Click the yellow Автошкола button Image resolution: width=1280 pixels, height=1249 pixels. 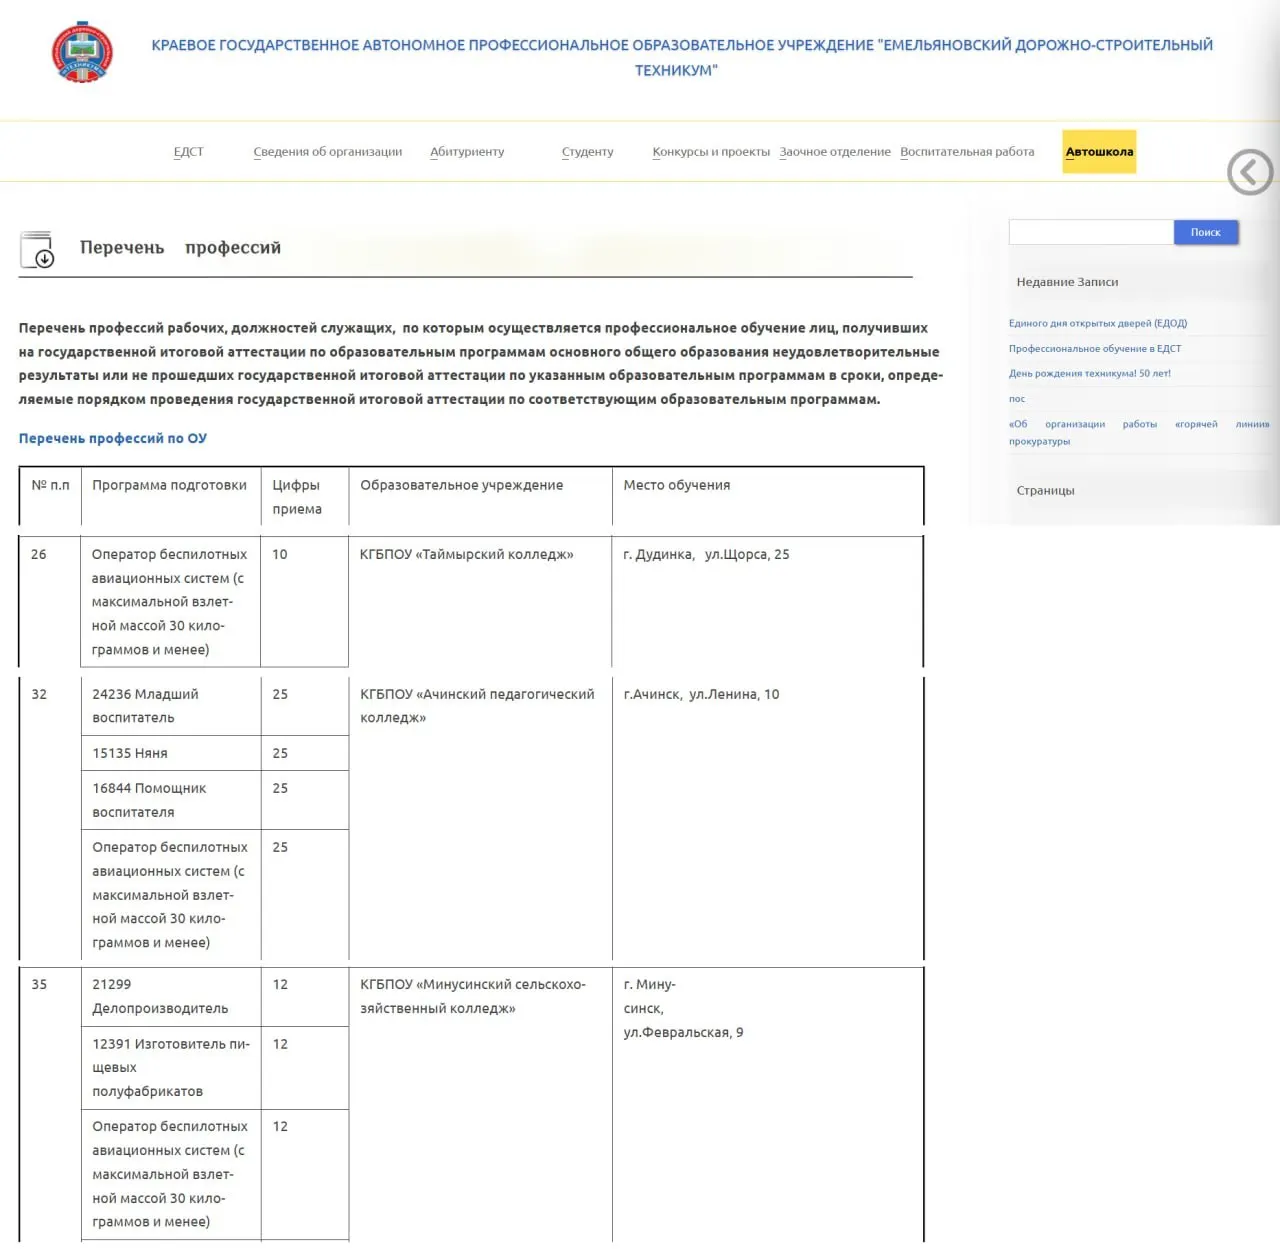tap(1099, 152)
